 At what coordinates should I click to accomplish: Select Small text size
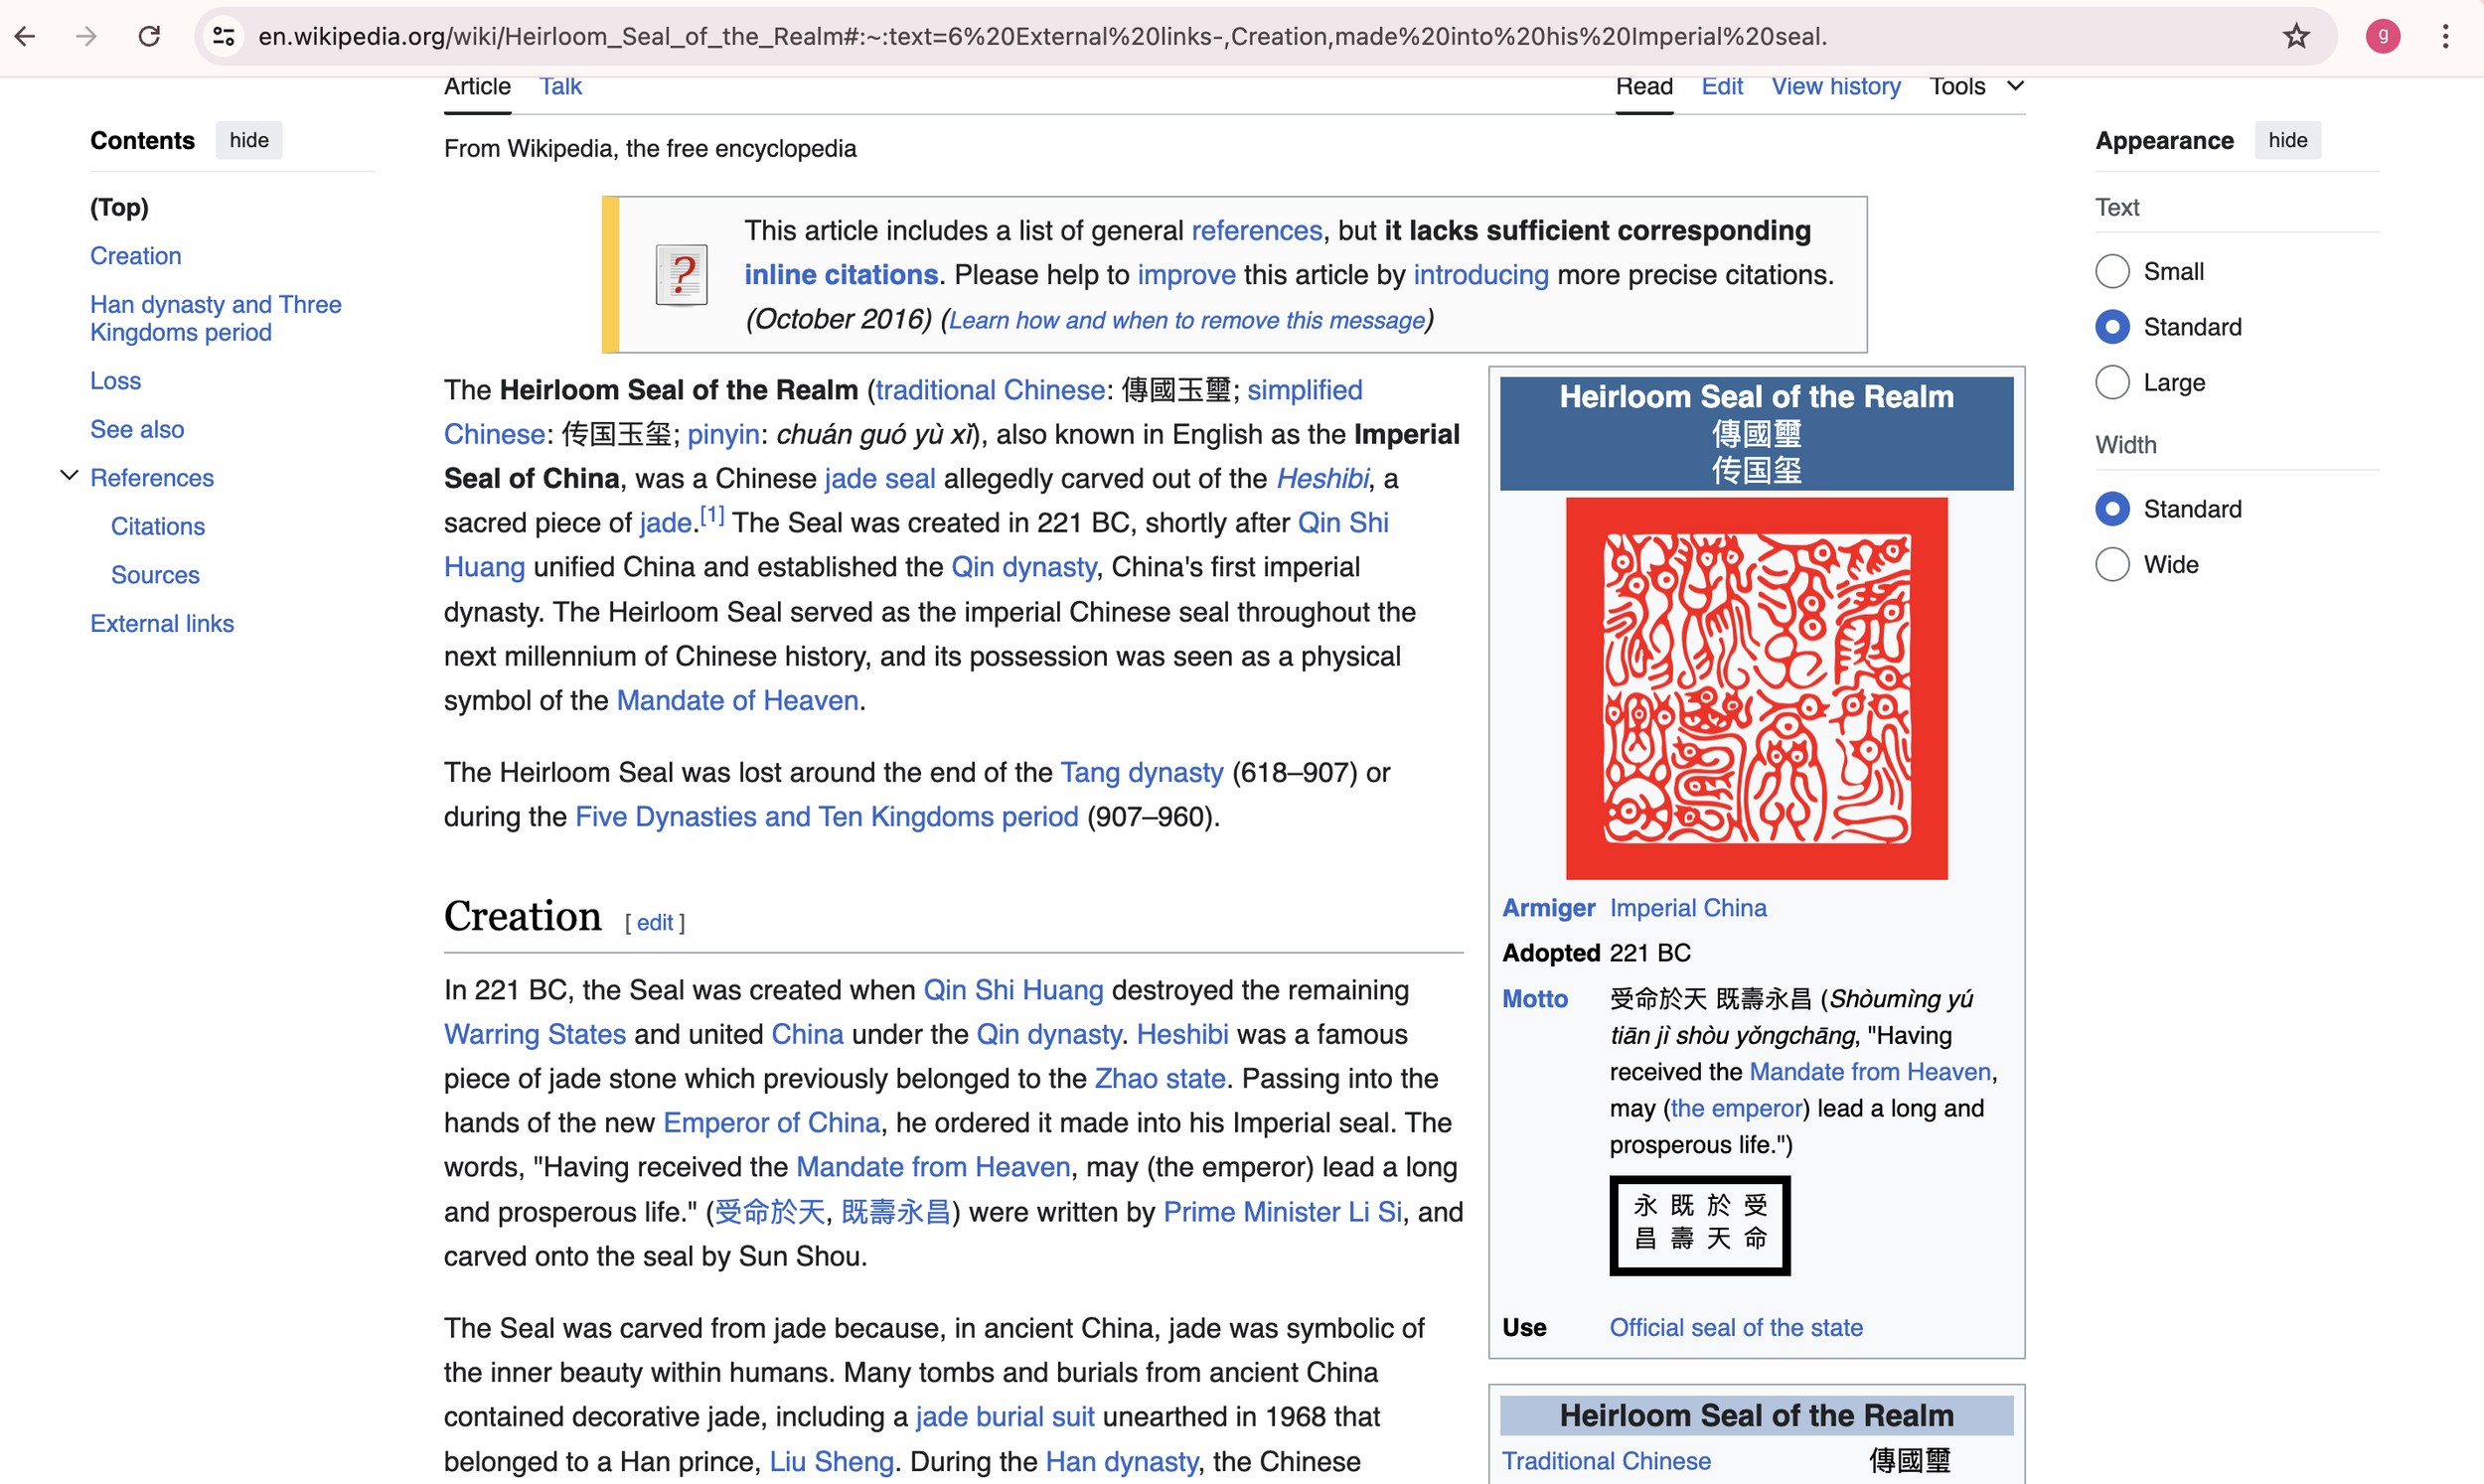pos(2112,271)
